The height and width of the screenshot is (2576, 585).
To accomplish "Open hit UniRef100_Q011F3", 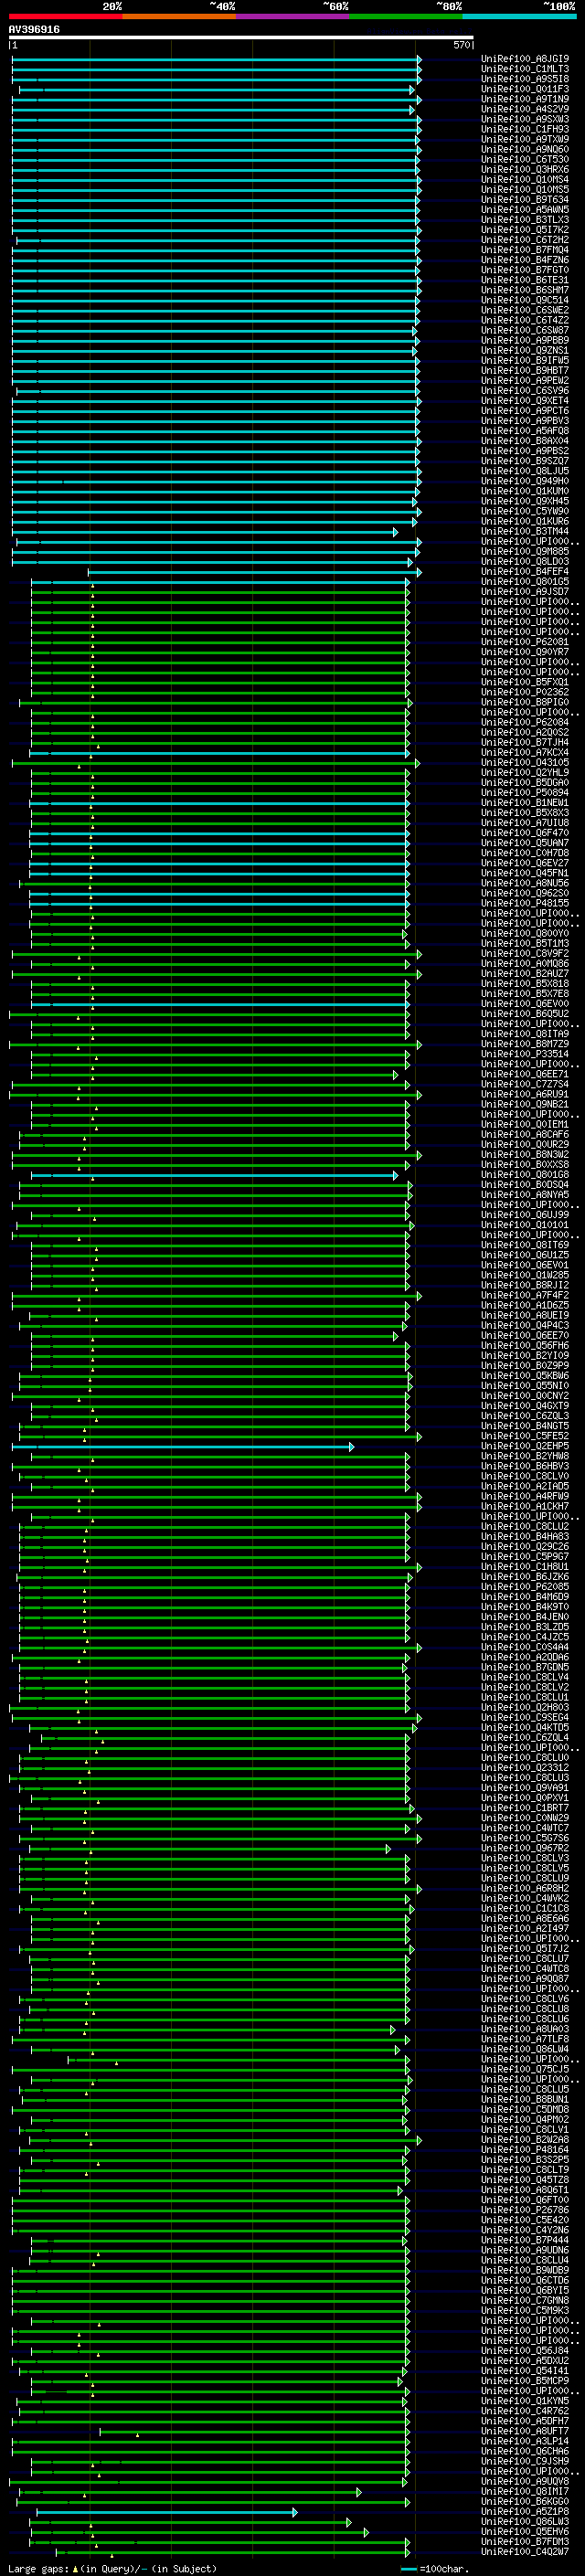I will click(x=525, y=89).
